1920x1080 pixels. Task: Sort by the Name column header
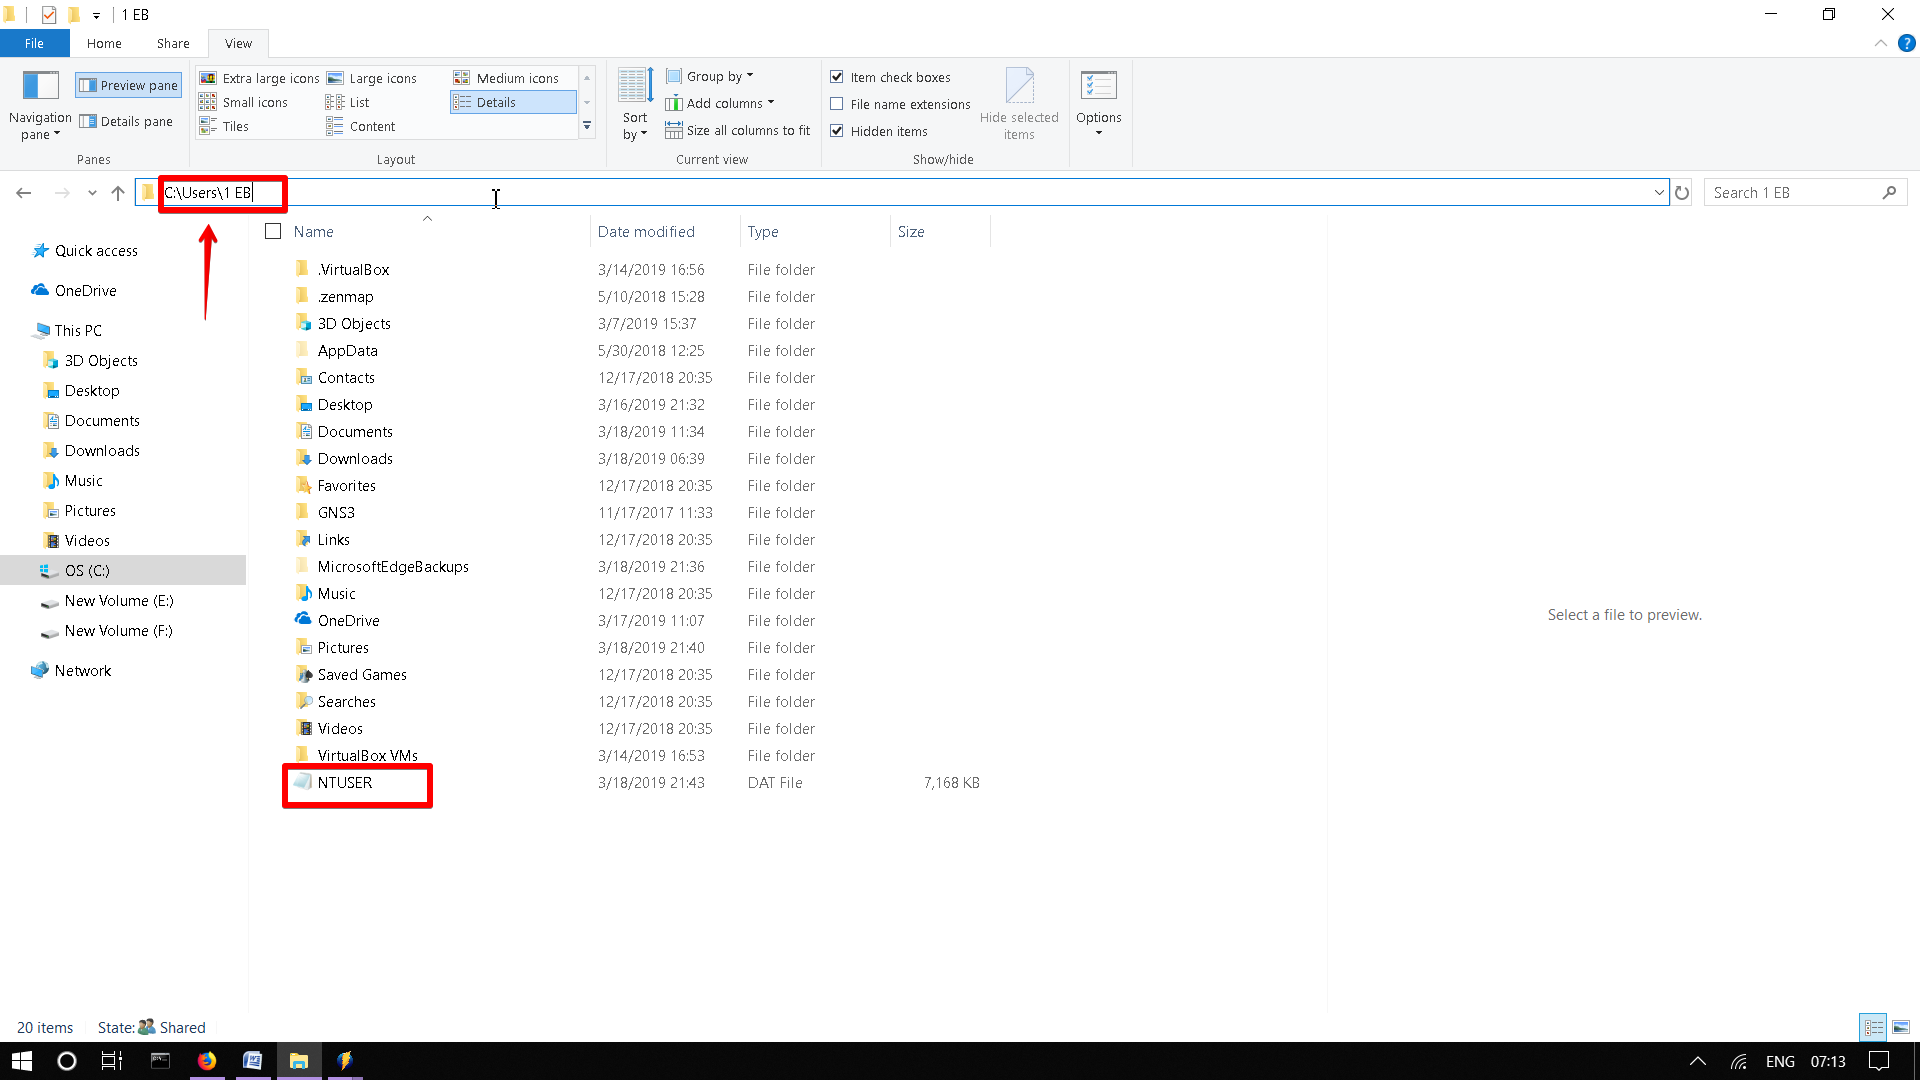click(438, 231)
